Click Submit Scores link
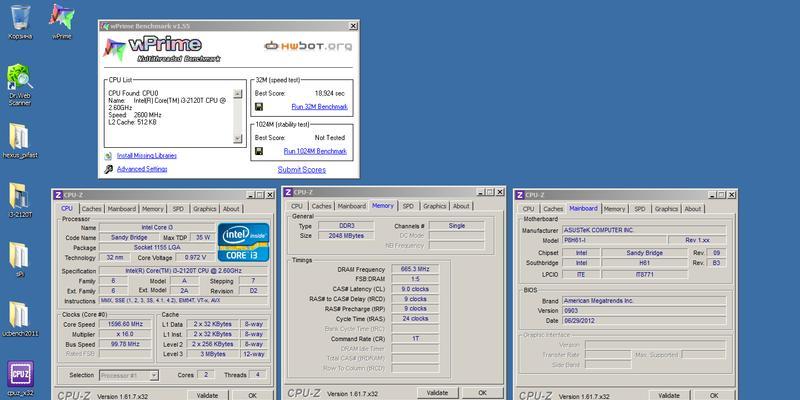800x400 pixels. [x=302, y=169]
